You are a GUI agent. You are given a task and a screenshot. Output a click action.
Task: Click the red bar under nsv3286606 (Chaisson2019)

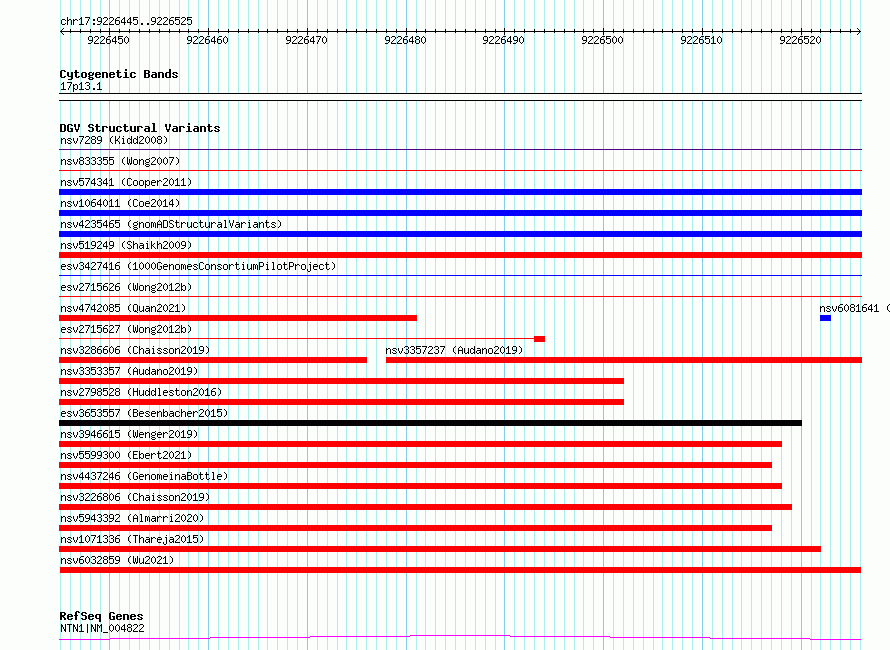(213, 360)
